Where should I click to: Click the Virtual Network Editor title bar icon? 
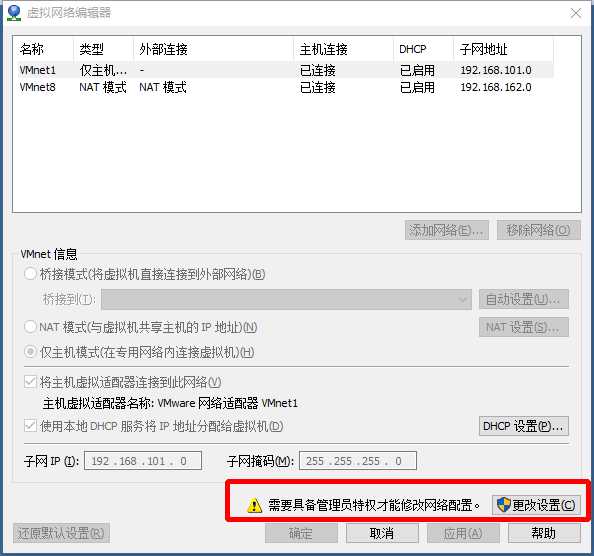[14, 13]
